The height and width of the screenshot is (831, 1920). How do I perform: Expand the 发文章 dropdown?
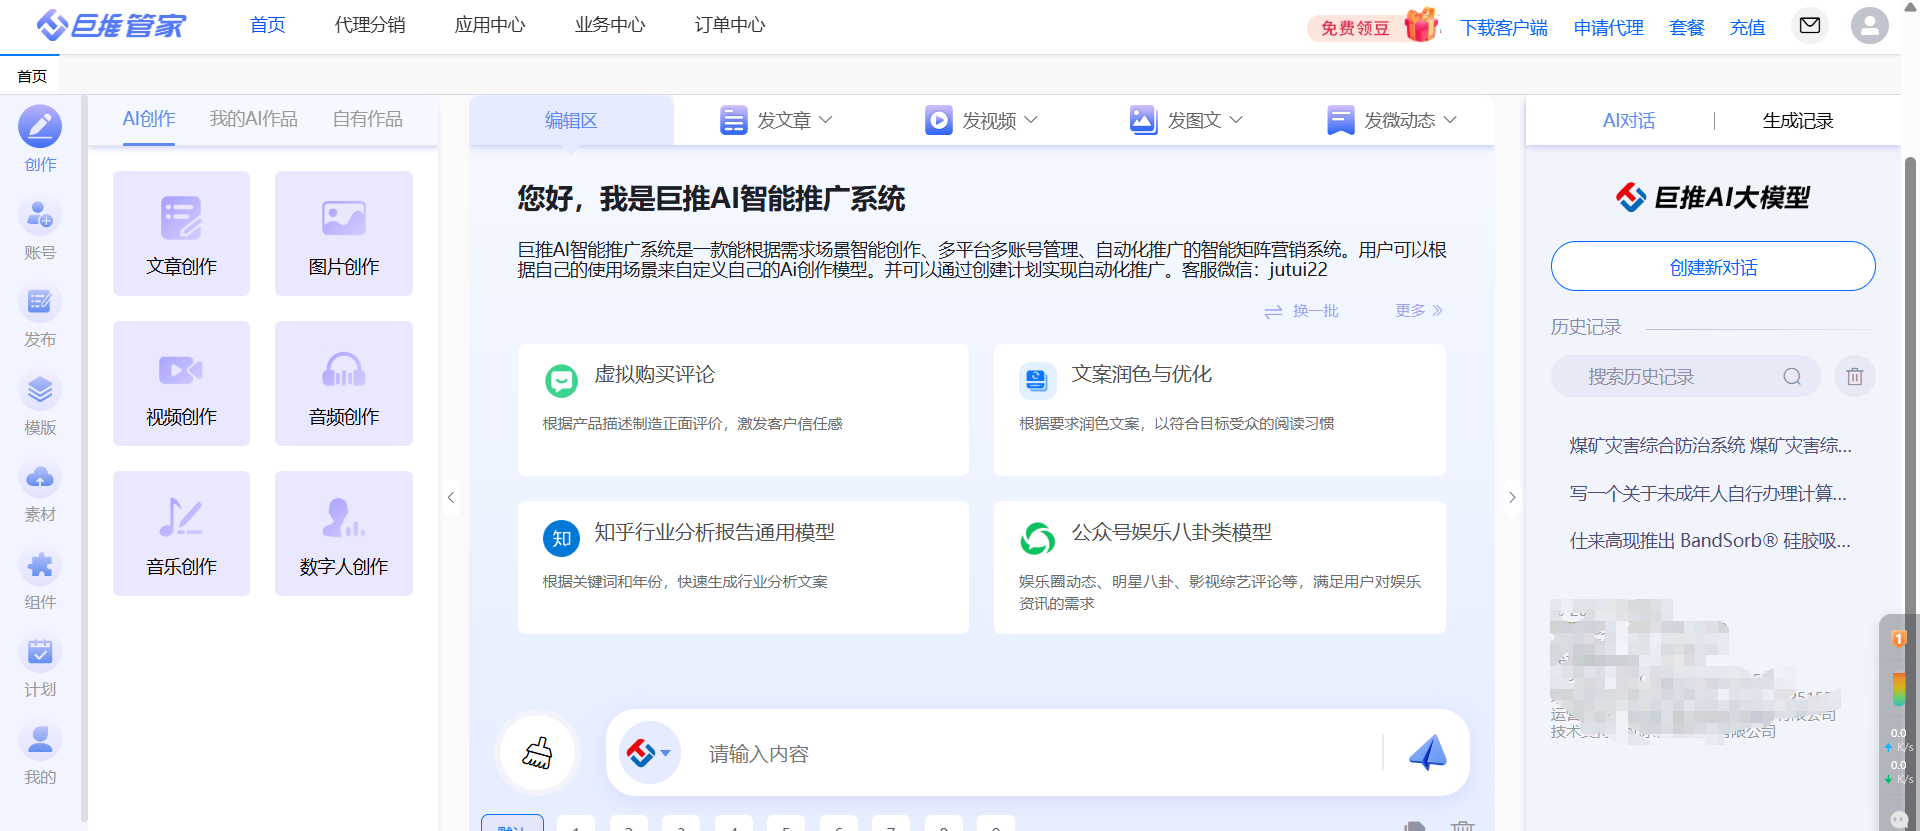coord(776,120)
